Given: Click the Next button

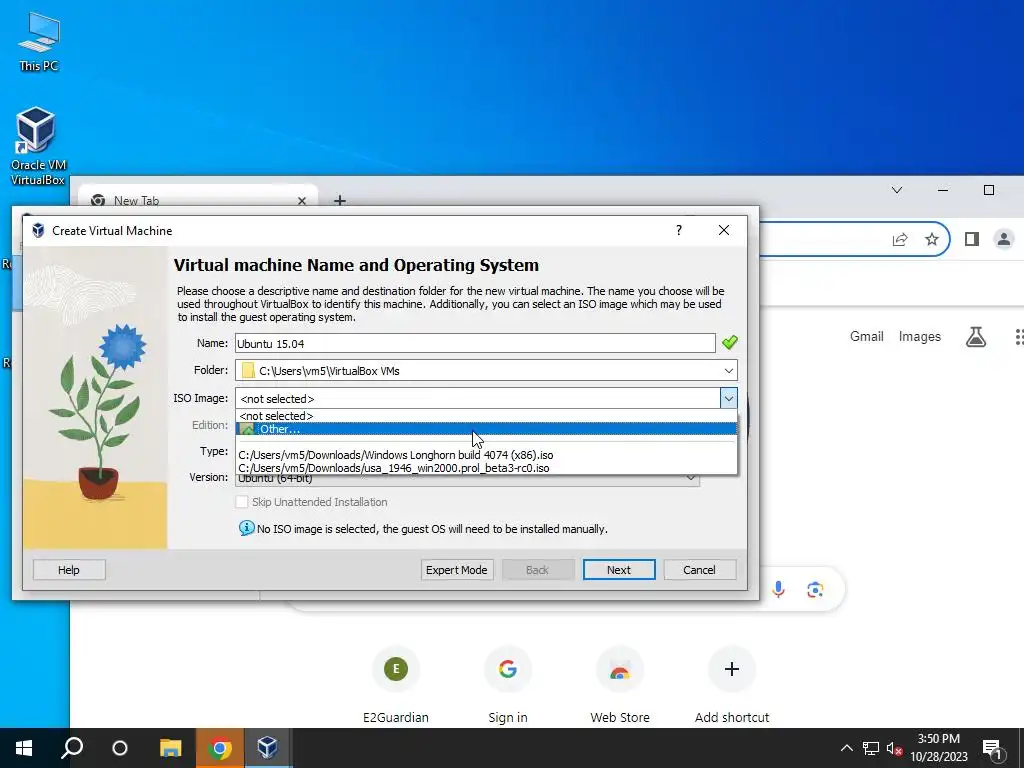Looking at the screenshot, I should 618,569.
